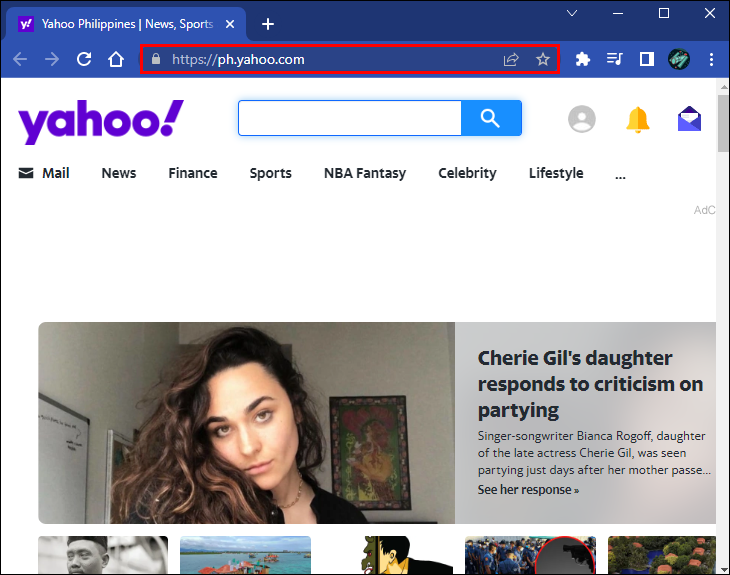This screenshot has height=575, width=730.
Task: Click the browser reload icon
Action: [84, 59]
